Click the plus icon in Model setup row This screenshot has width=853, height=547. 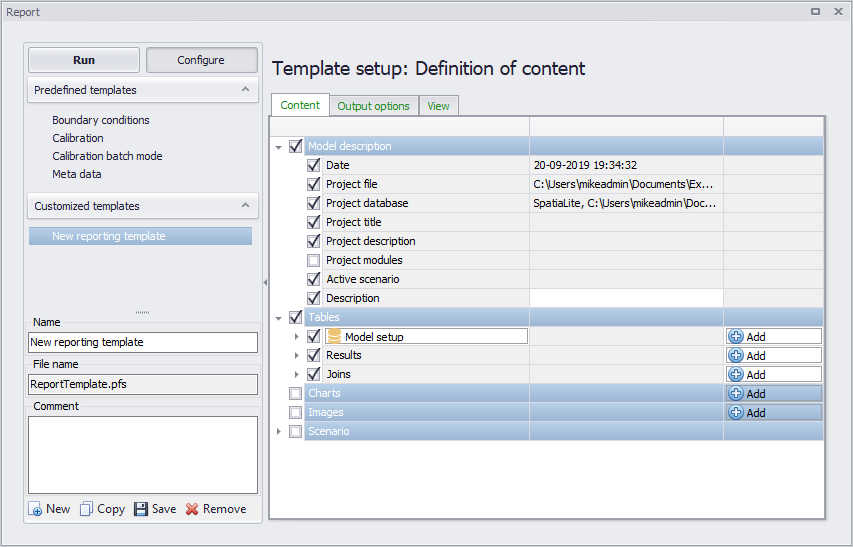[x=735, y=337]
